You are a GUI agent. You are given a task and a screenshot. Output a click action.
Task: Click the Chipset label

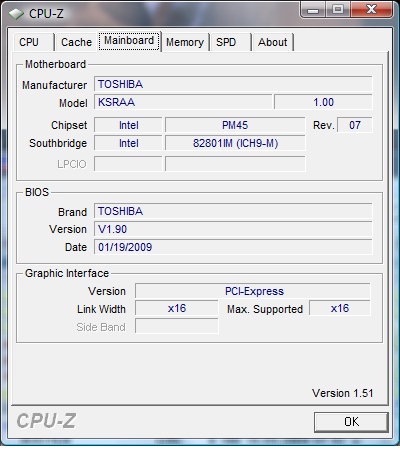click(x=69, y=125)
